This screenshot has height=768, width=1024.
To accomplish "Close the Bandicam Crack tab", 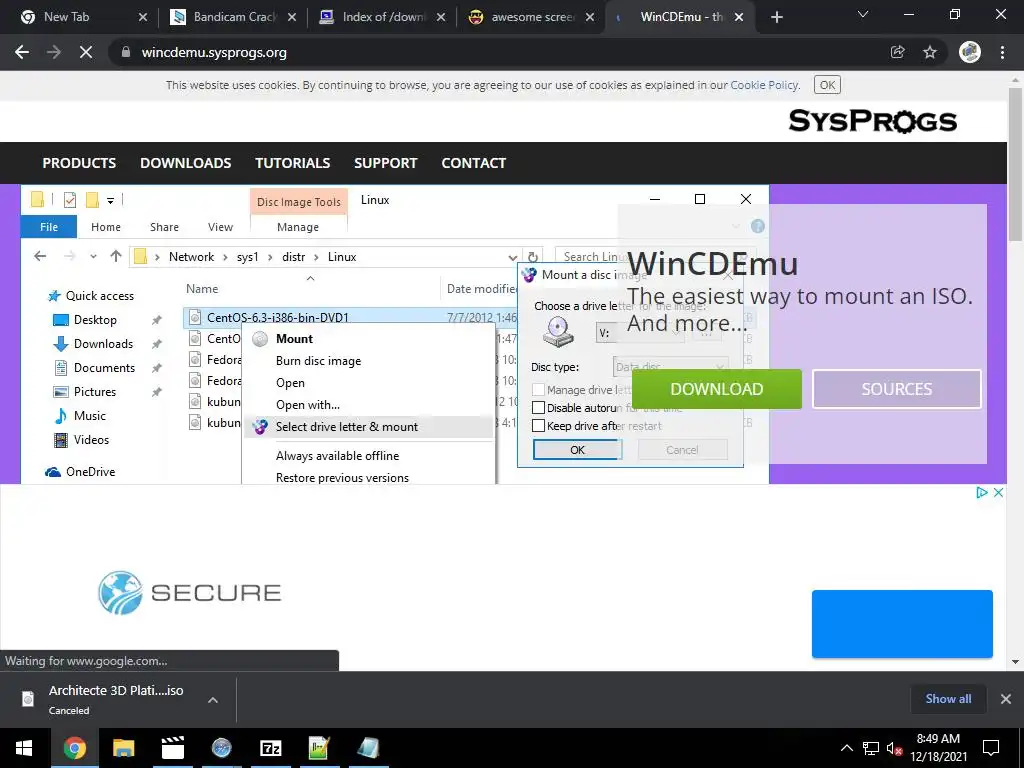I will 292,17.
